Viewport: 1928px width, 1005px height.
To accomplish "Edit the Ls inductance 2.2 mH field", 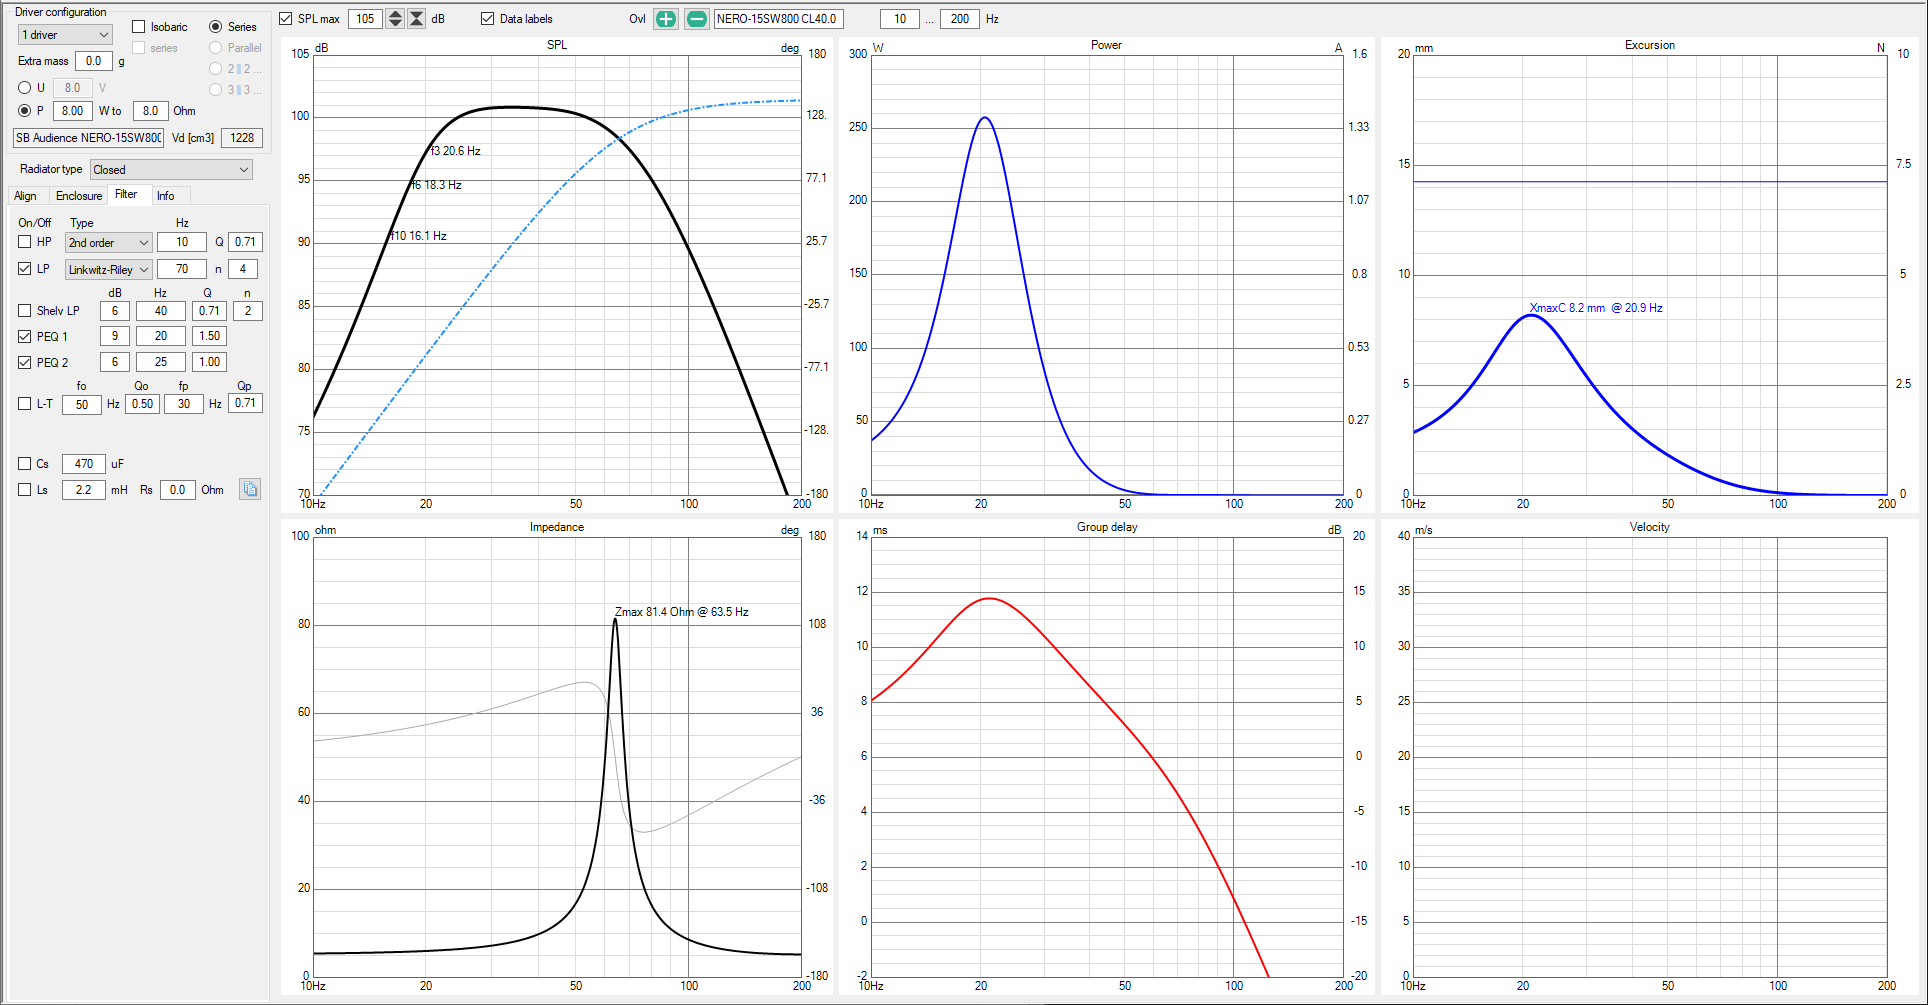I will (84, 490).
